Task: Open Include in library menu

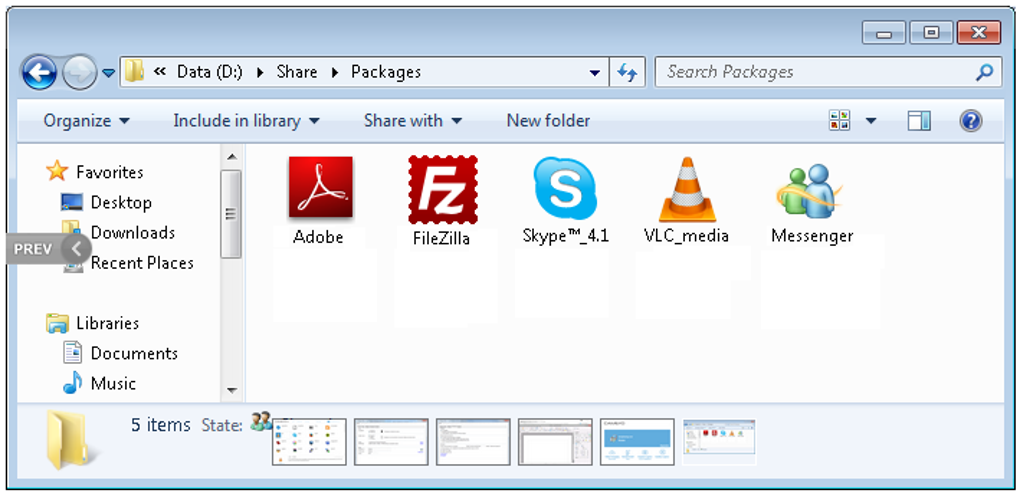Action: 247,120
